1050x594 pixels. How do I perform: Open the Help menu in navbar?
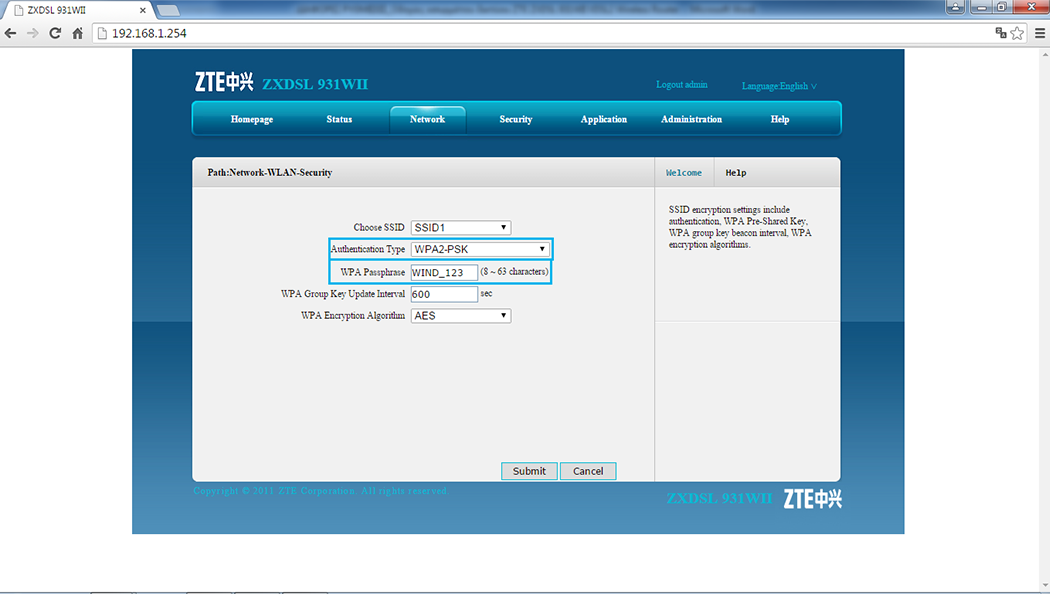click(x=779, y=119)
